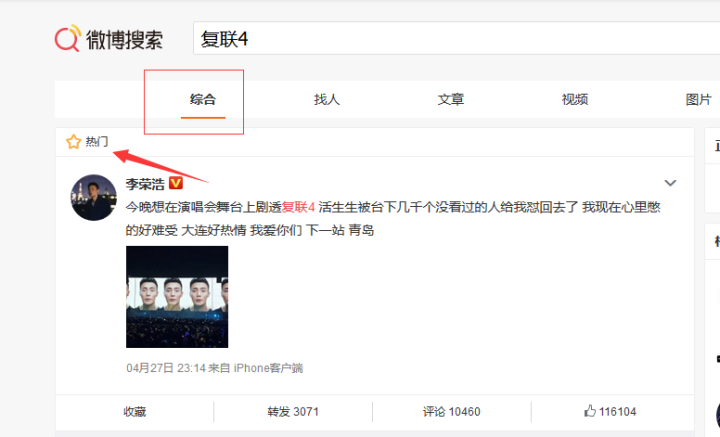This screenshot has height=437, width=720.
Task: Click 收藏 to favorite the post
Action: coord(135,412)
